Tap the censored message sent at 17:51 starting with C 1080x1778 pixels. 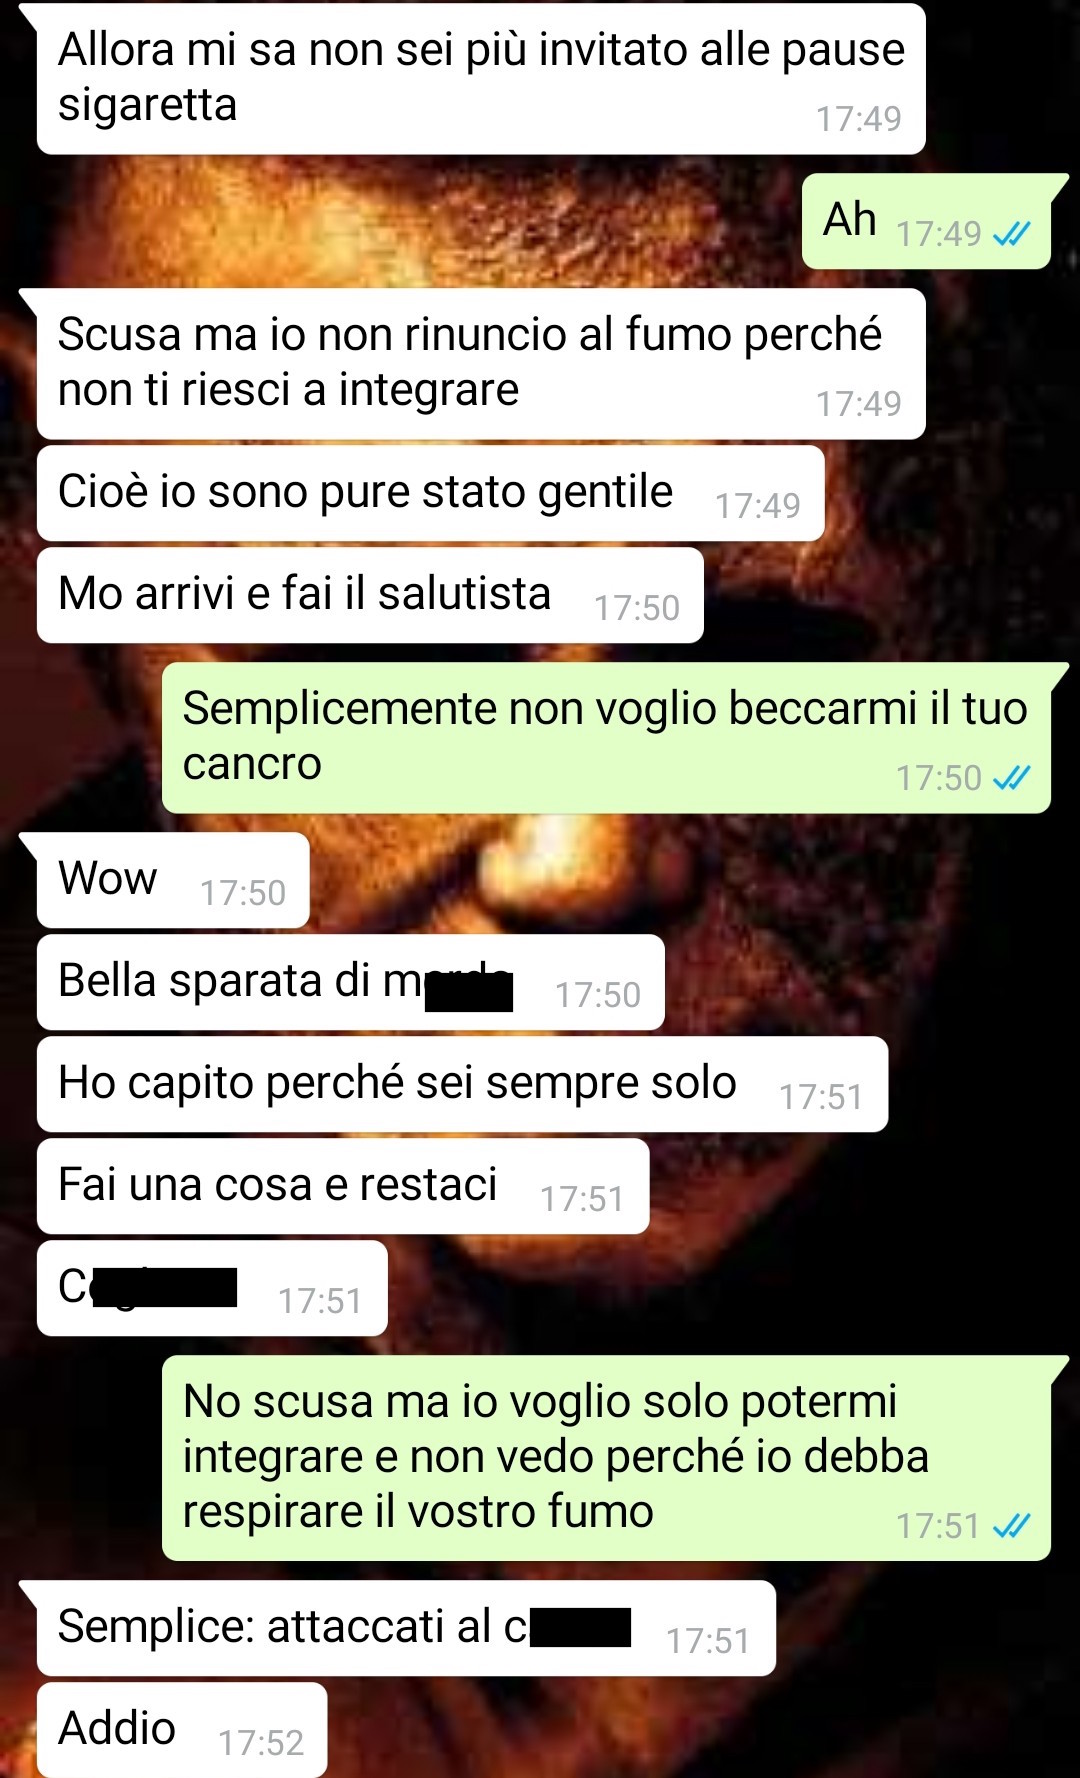[212, 1288]
